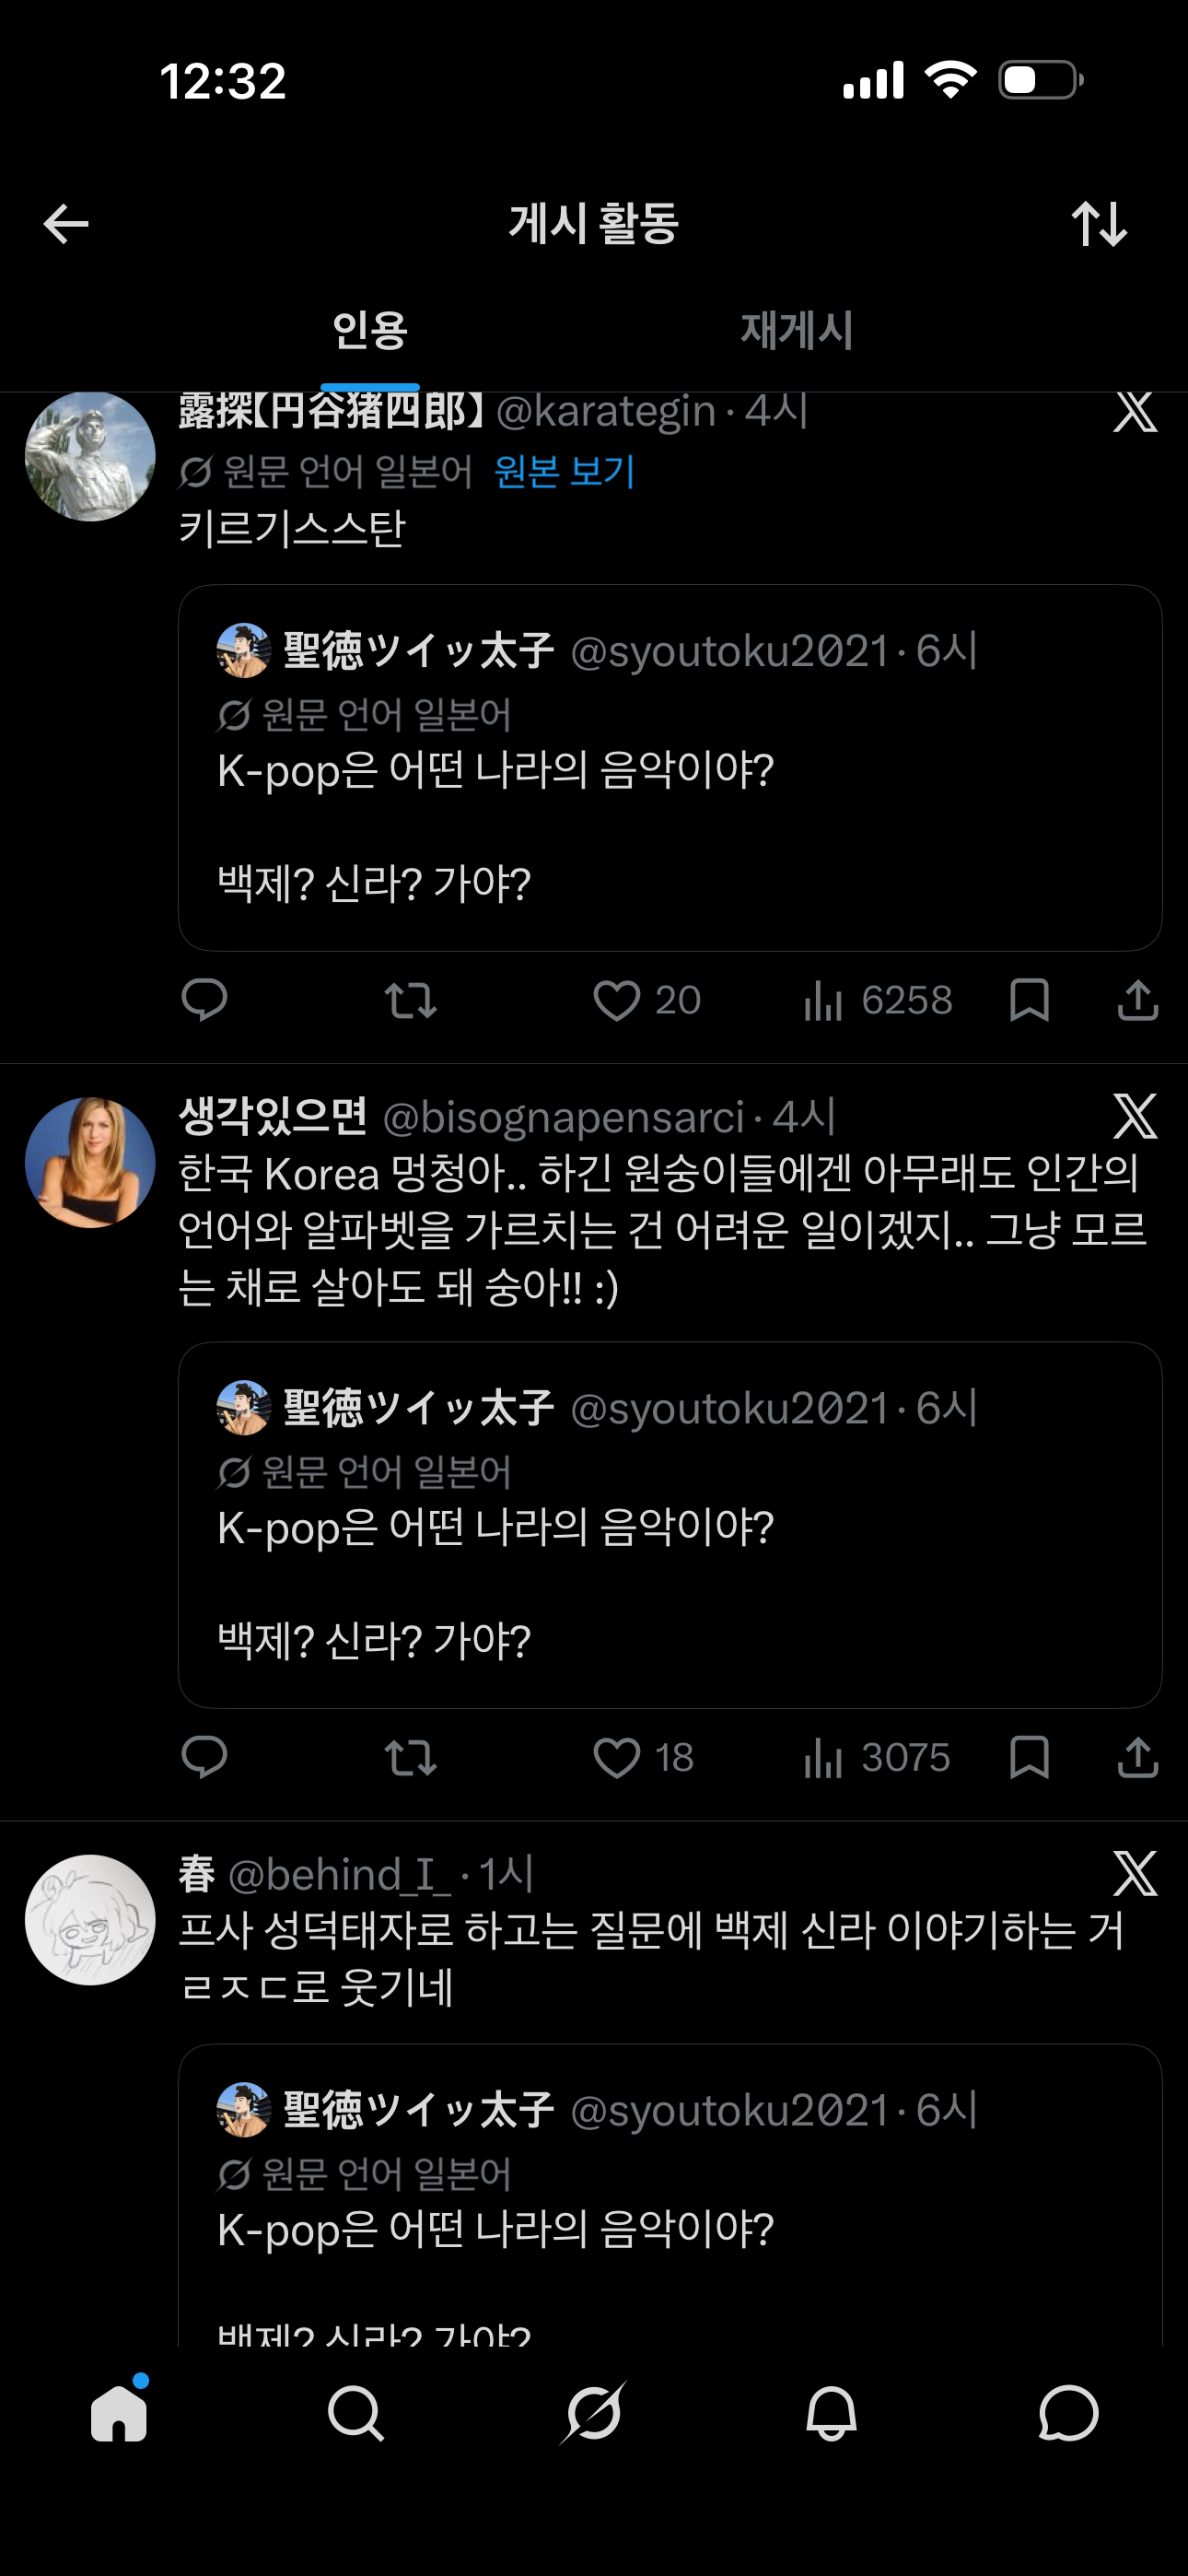Like the @bisognapensarci post with 18 likes
The image size is (1188, 2576).
(643, 1757)
